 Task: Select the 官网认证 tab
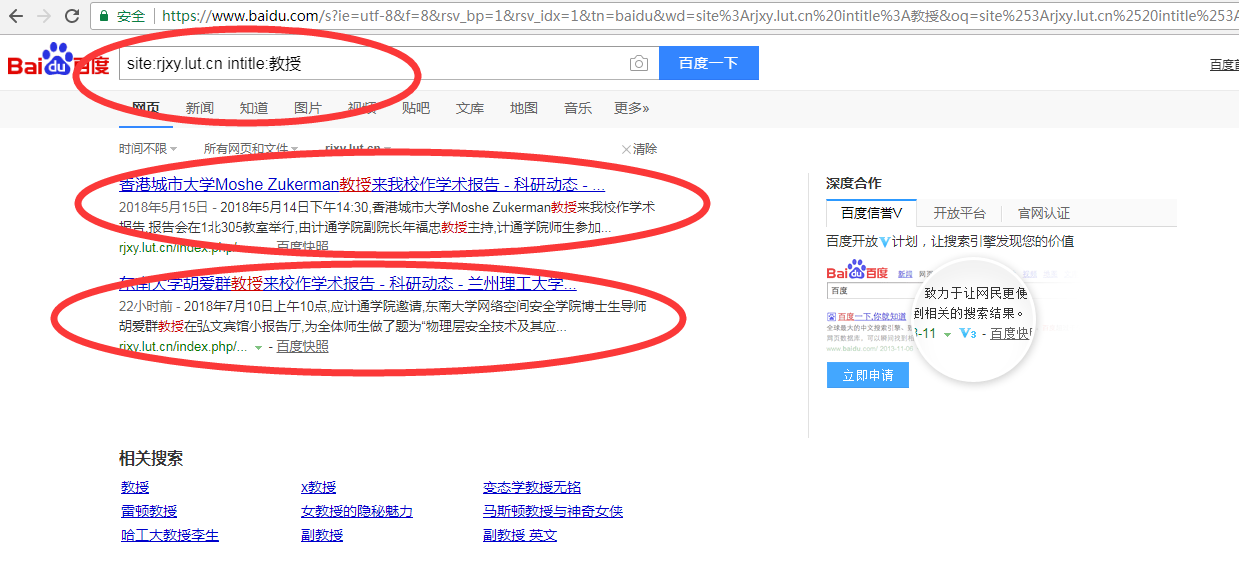click(x=1043, y=213)
